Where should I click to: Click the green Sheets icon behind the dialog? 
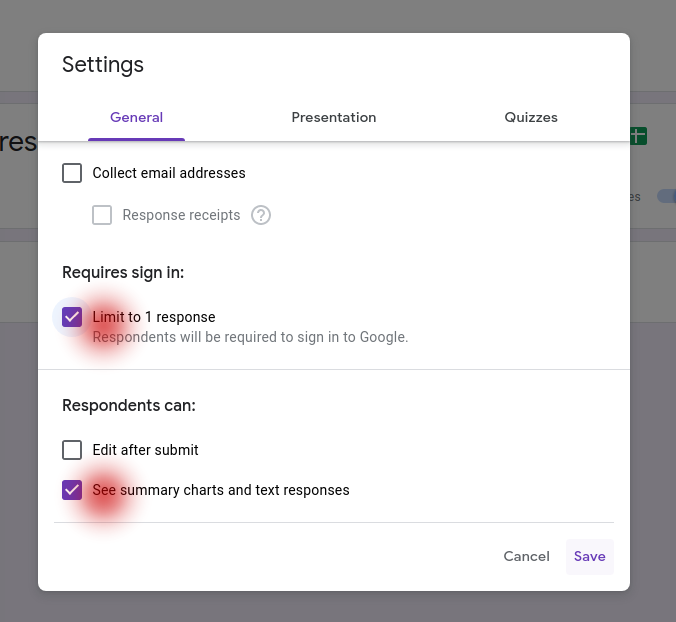pyautogui.click(x=638, y=136)
